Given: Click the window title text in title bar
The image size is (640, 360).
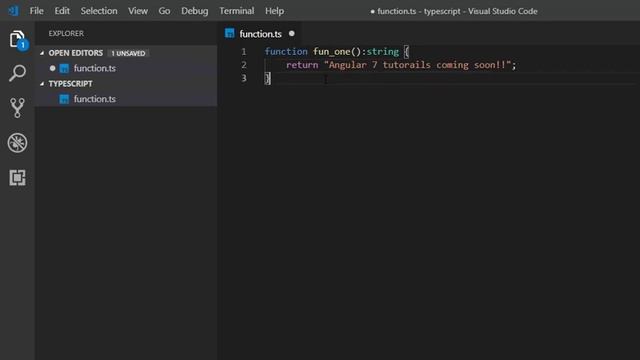Looking at the screenshot, I should pyautogui.click(x=454, y=11).
